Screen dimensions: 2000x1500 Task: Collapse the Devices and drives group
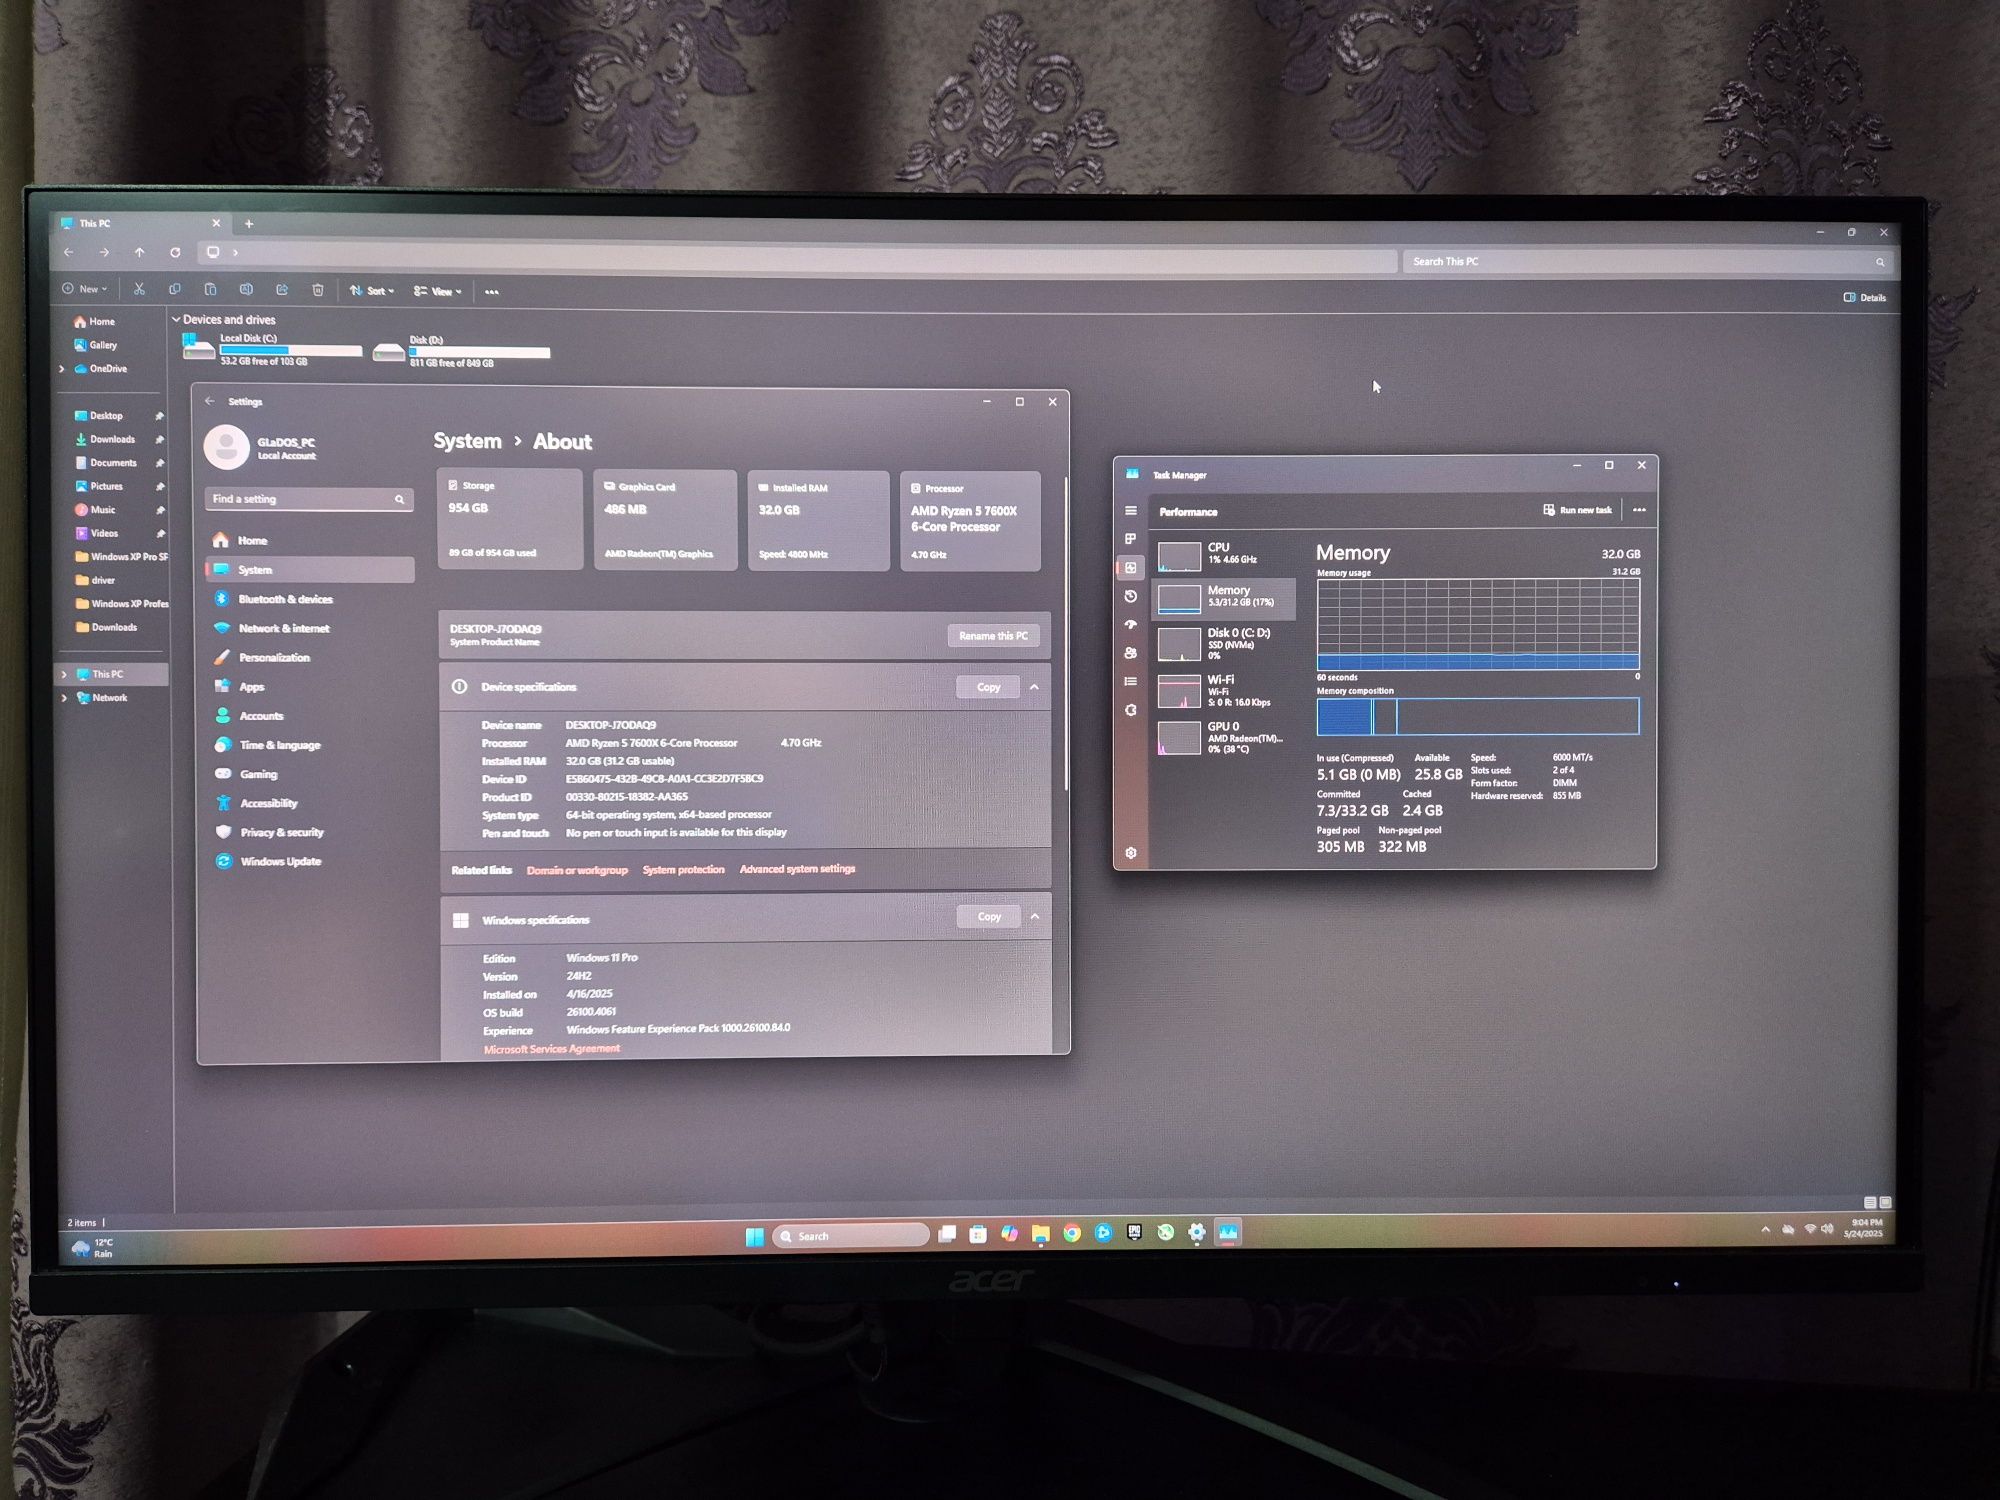pyautogui.click(x=176, y=320)
